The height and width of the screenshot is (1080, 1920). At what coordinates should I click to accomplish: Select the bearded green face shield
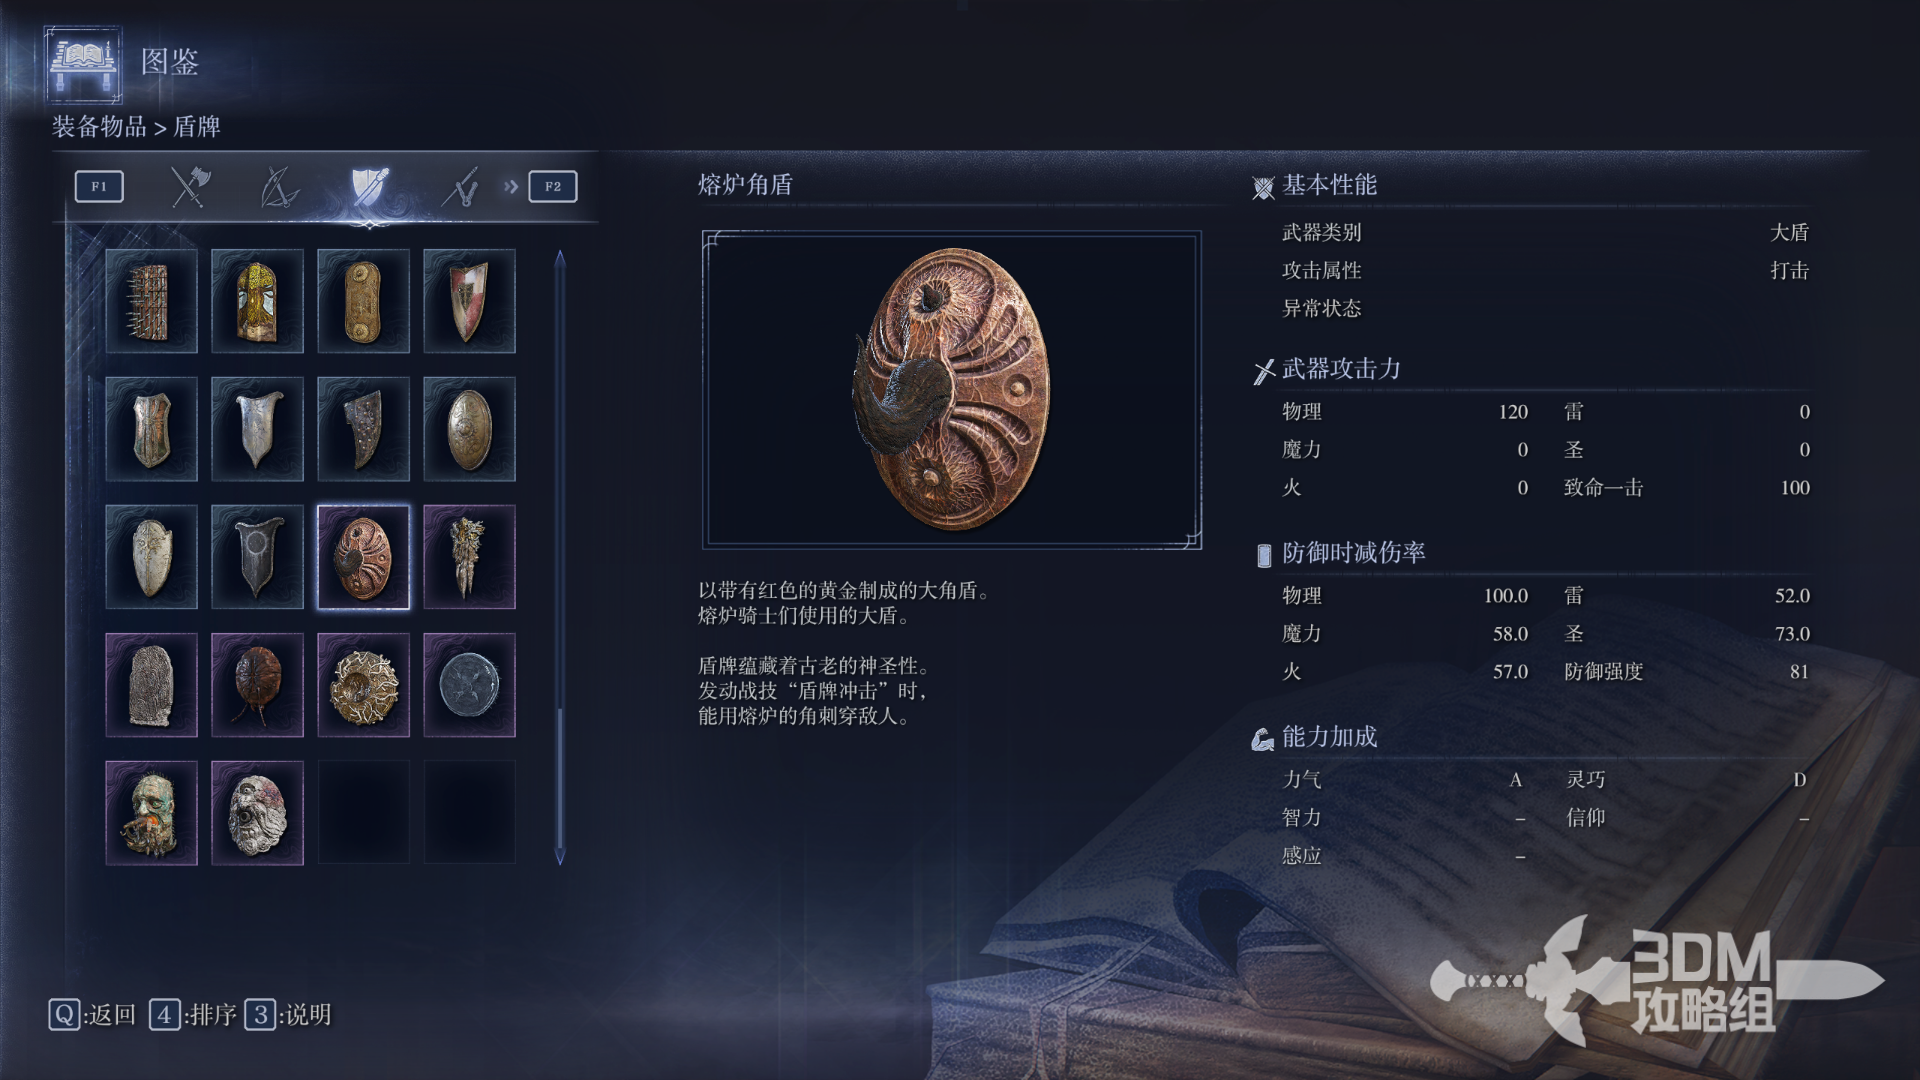152,813
